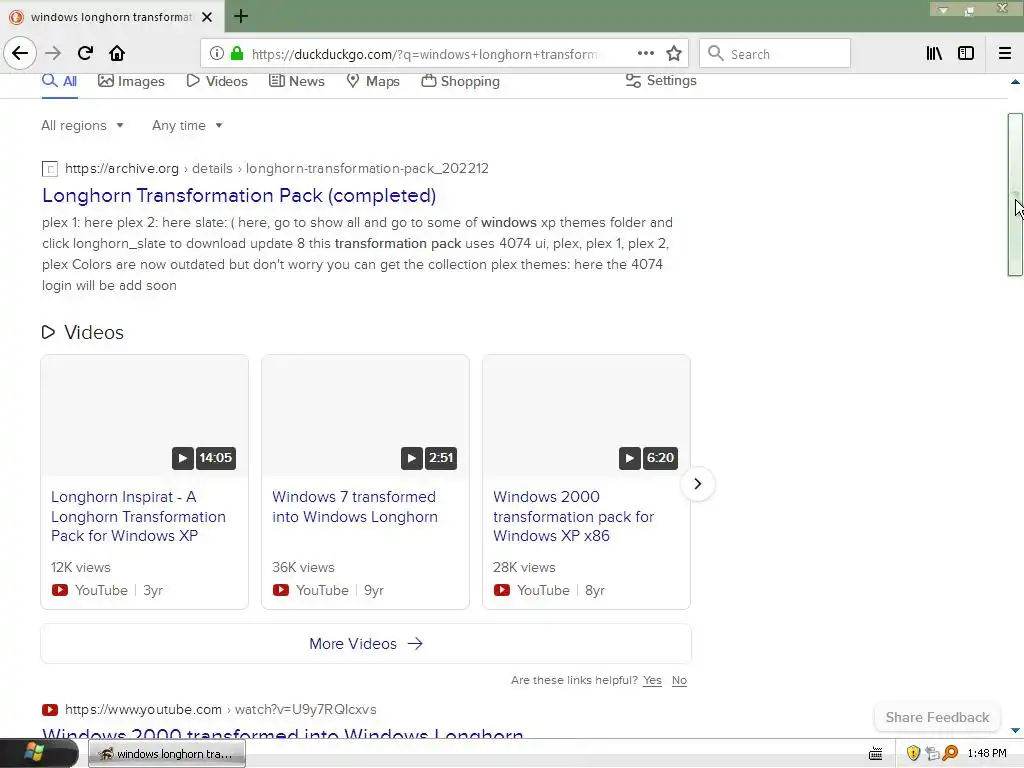Select the Firefox taskbar window button
The image size is (1024, 768).
click(167, 754)
